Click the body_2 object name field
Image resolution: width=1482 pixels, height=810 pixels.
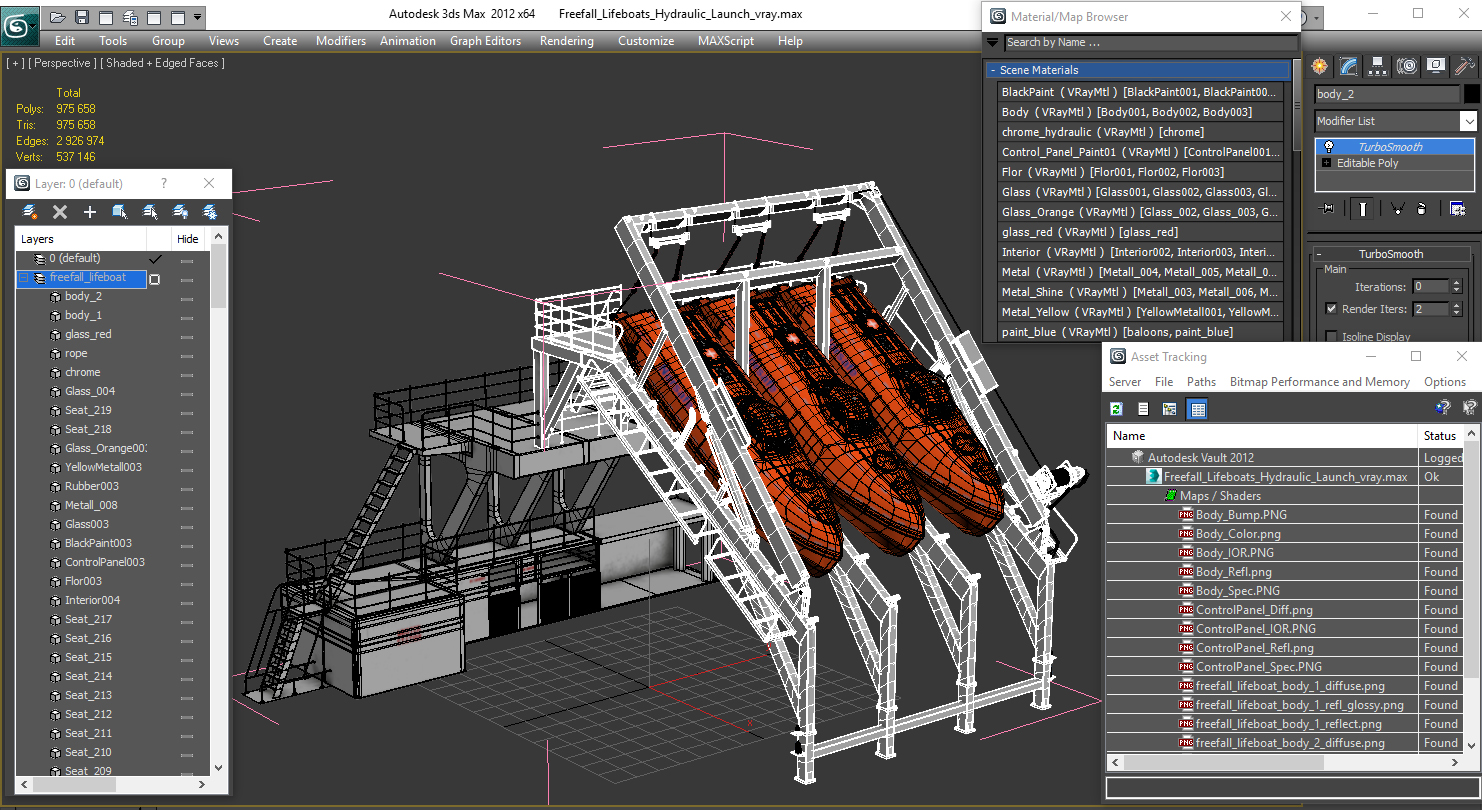pos(1386,94)
